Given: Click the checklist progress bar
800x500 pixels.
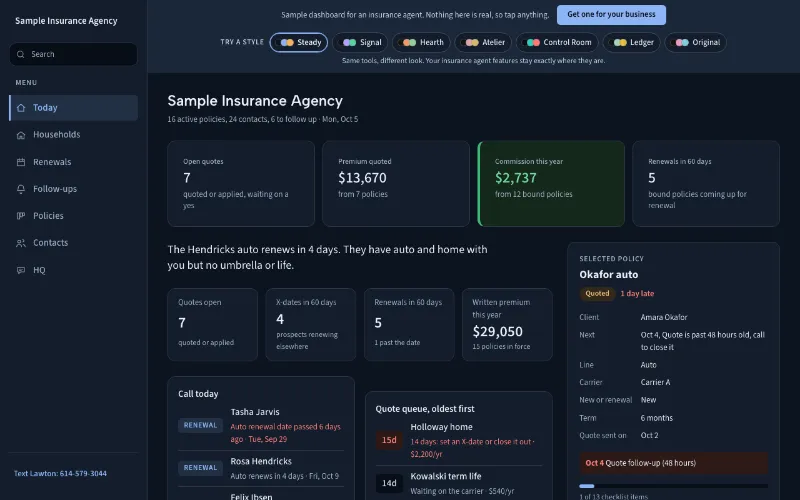Looking at the screenshot, I should click(673, 486).
